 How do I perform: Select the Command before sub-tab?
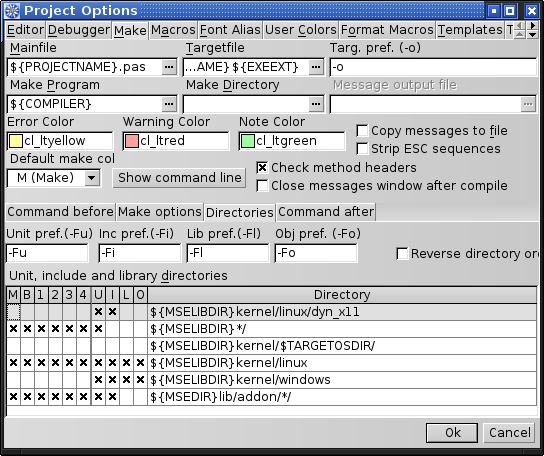coord(60,212)
